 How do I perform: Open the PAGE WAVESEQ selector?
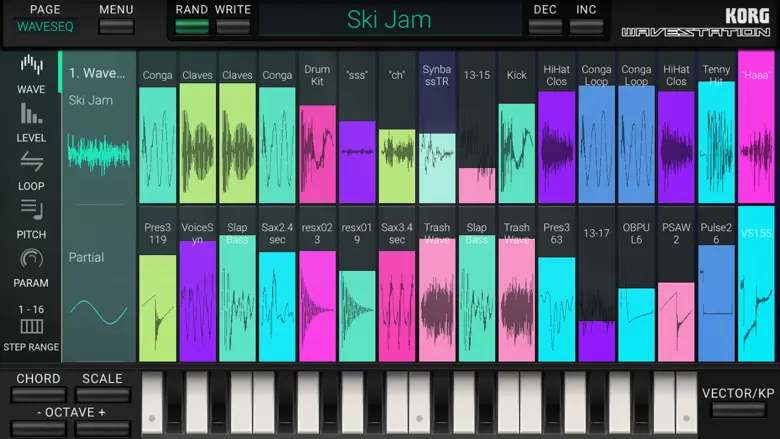tap(45, 26)
